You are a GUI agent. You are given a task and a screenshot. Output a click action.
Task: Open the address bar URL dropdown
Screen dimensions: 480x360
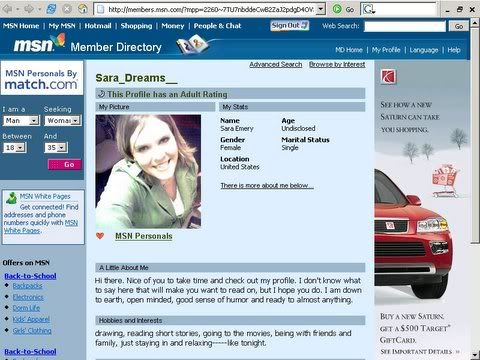click(320, 9)
